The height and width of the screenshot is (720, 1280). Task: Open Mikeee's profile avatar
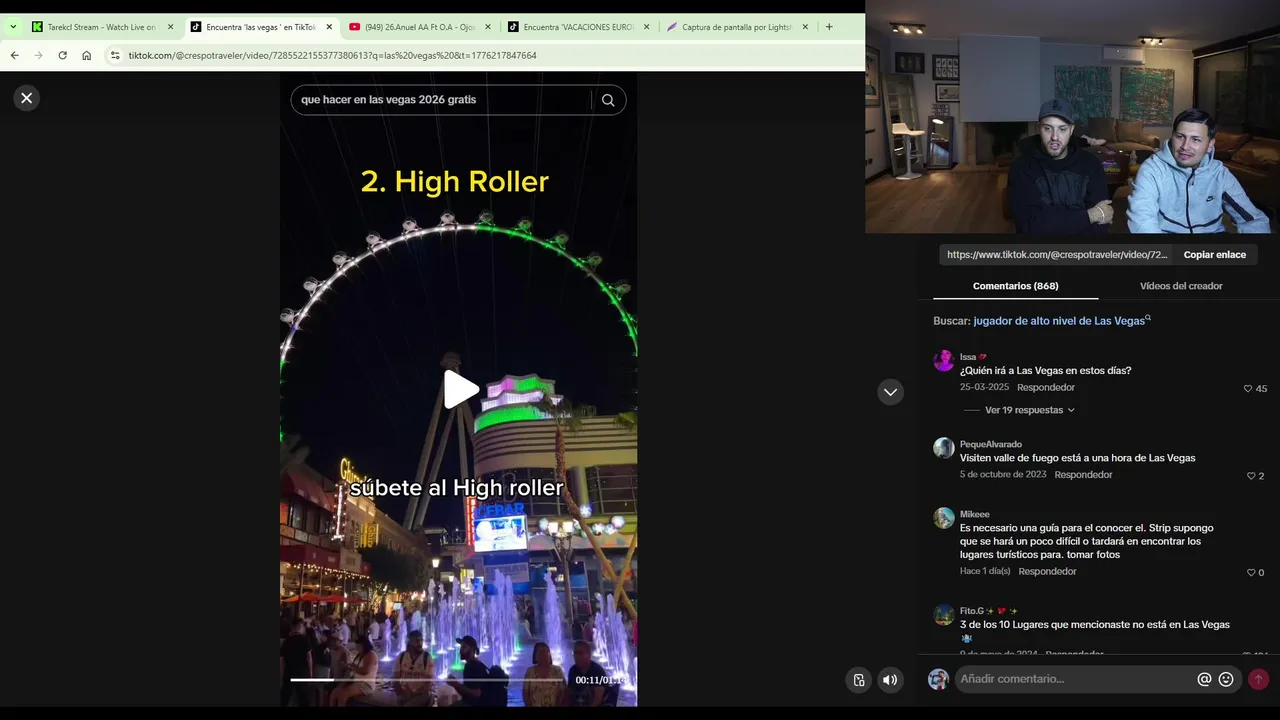[x=944, y=518]
